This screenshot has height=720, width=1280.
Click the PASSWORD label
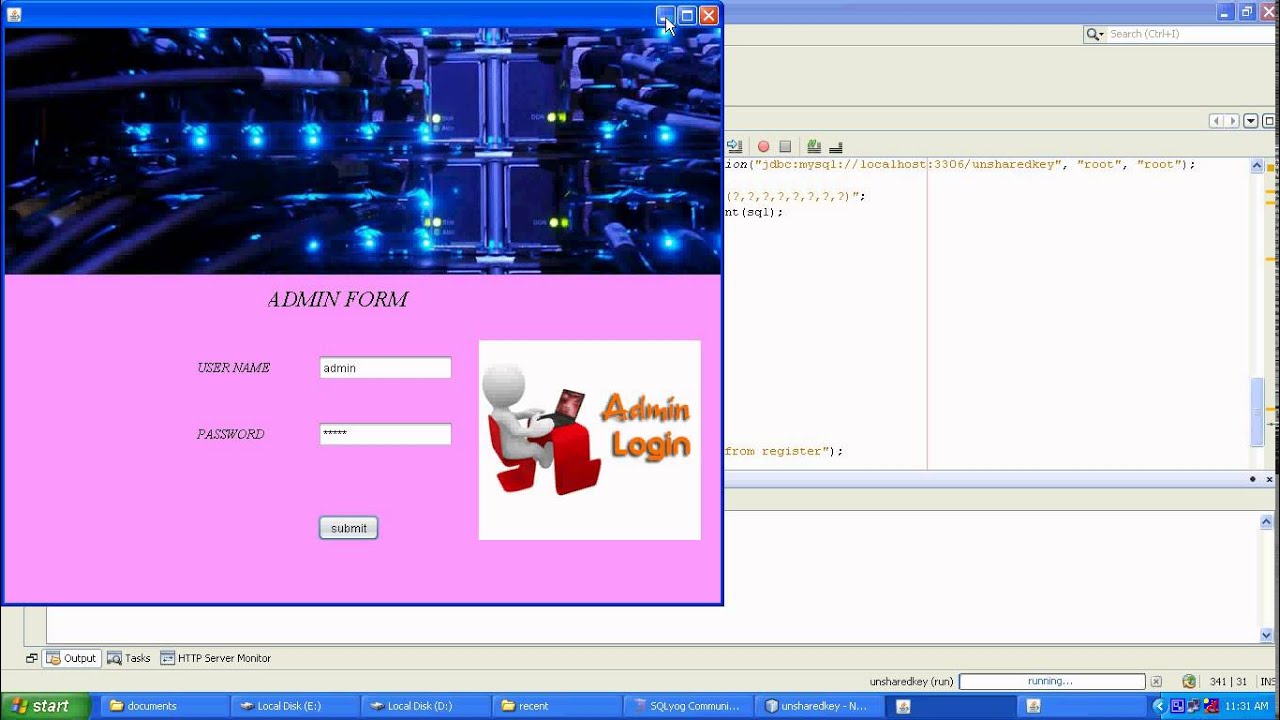pyautogui.click(x=230, y=434)
